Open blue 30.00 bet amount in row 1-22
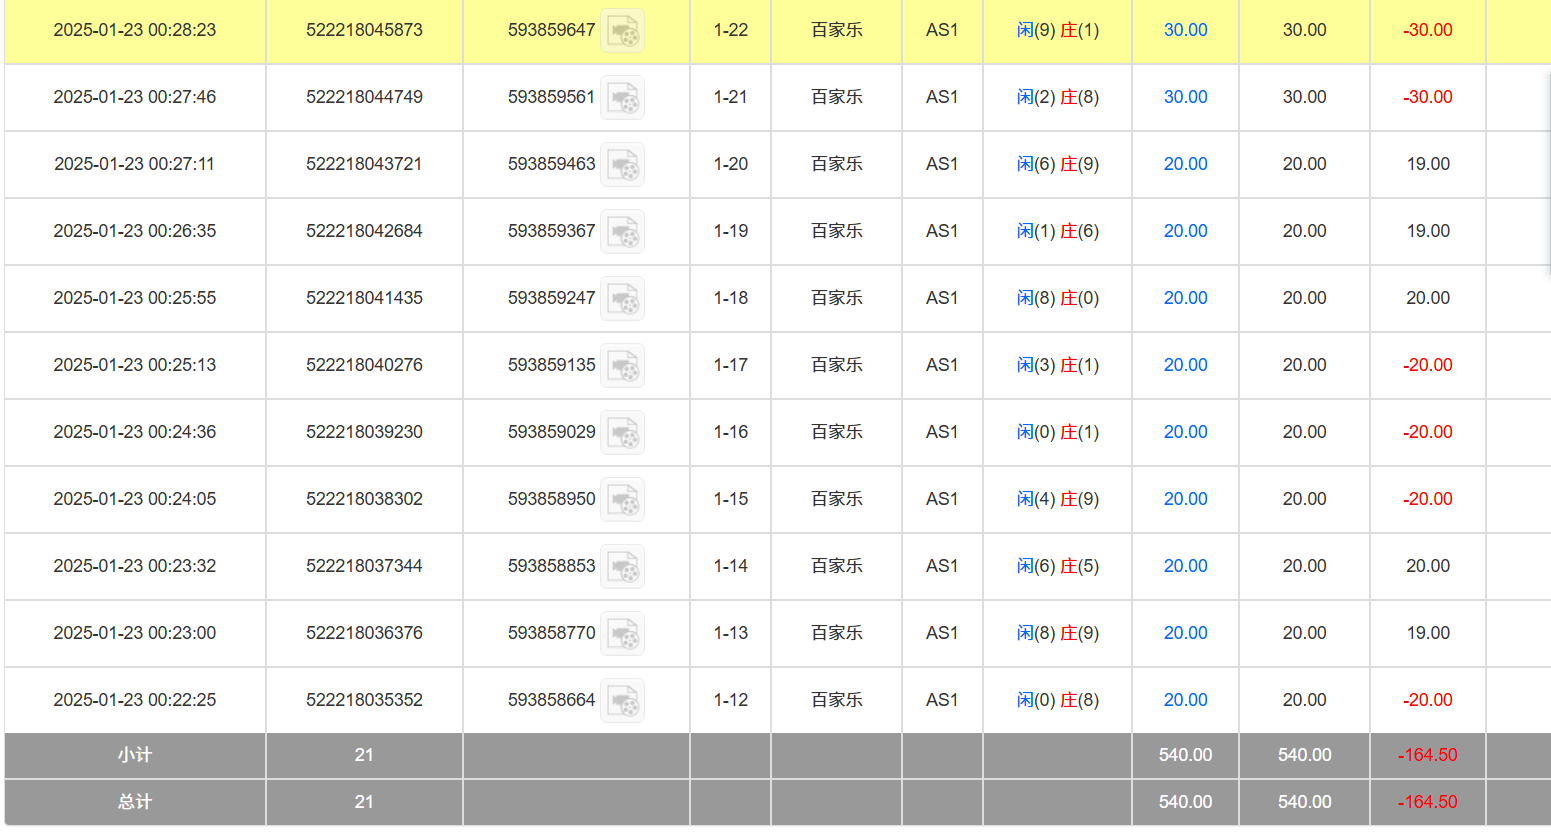1551x833 pixels. tap(1185, 30)
